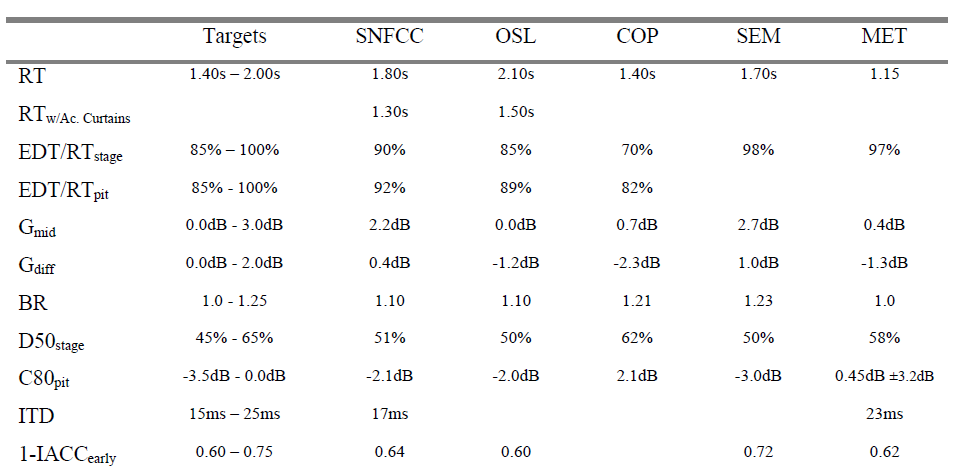The height and width of the screenshot is (469, 959).
Task: Click the ITD row label
Action: pyautogui.click(x=36, y=412)
